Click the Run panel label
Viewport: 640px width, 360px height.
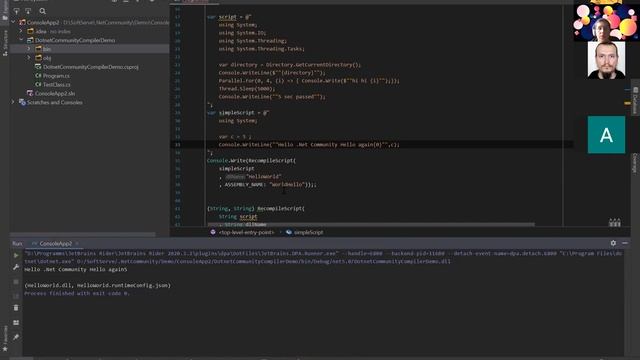[x=17, y=243]
